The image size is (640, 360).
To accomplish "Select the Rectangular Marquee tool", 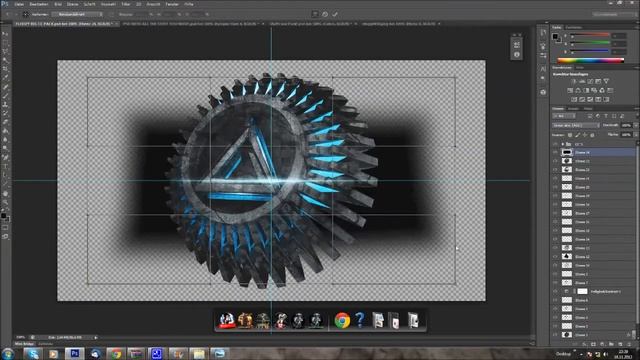I will point(5,43).
